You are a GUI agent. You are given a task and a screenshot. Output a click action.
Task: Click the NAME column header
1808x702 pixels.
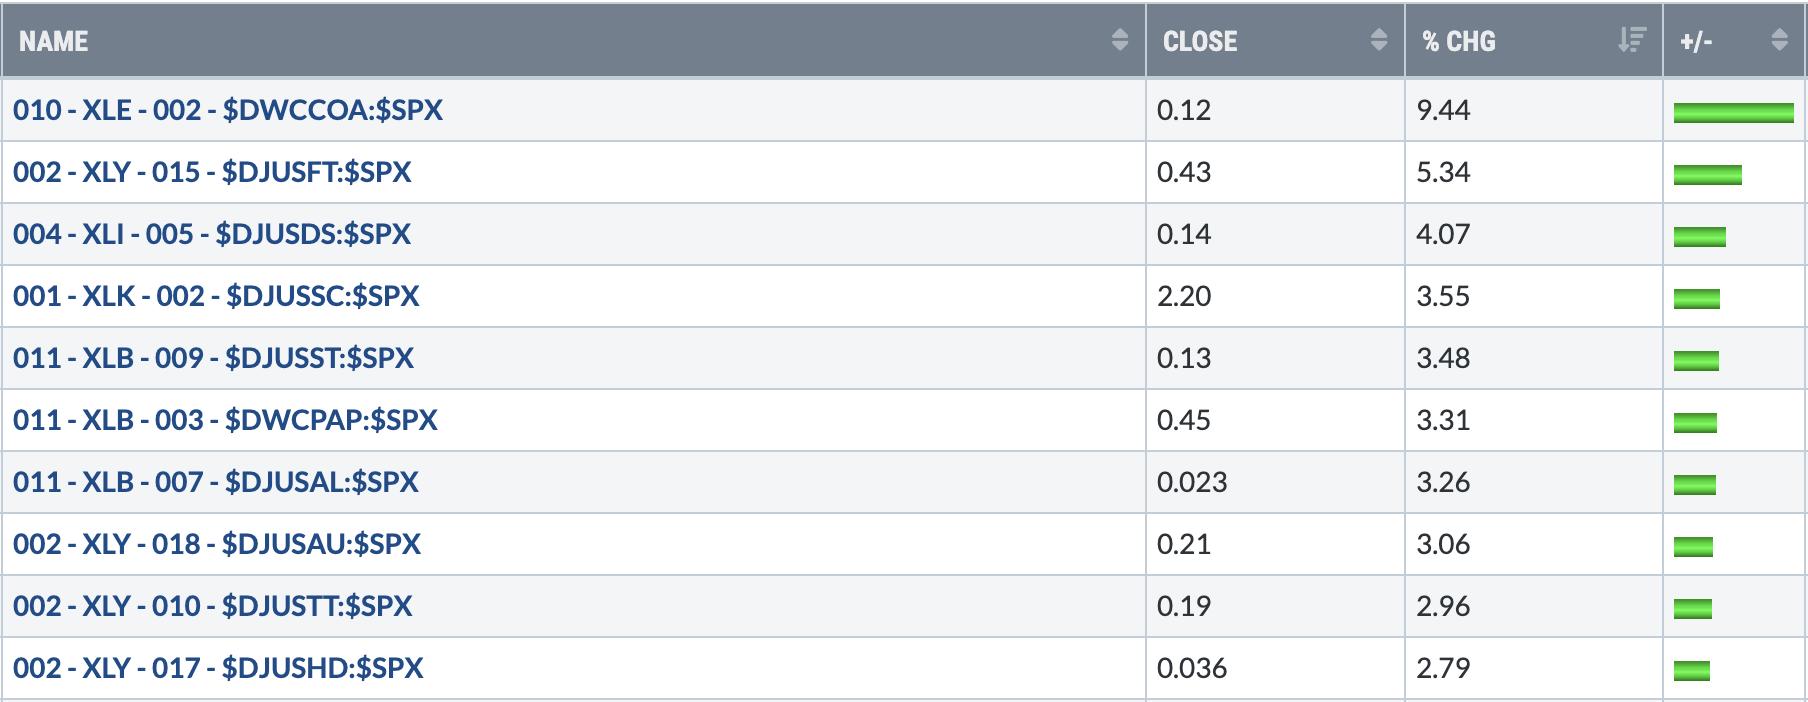click(x=573, y=40)
